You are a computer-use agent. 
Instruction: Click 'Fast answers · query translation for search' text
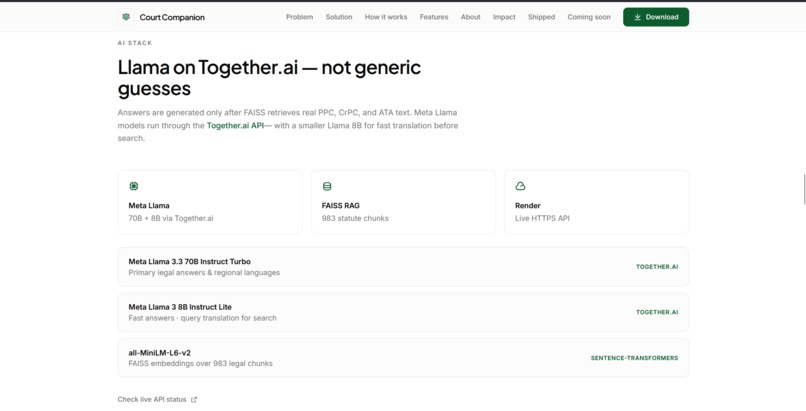[203, 318]
